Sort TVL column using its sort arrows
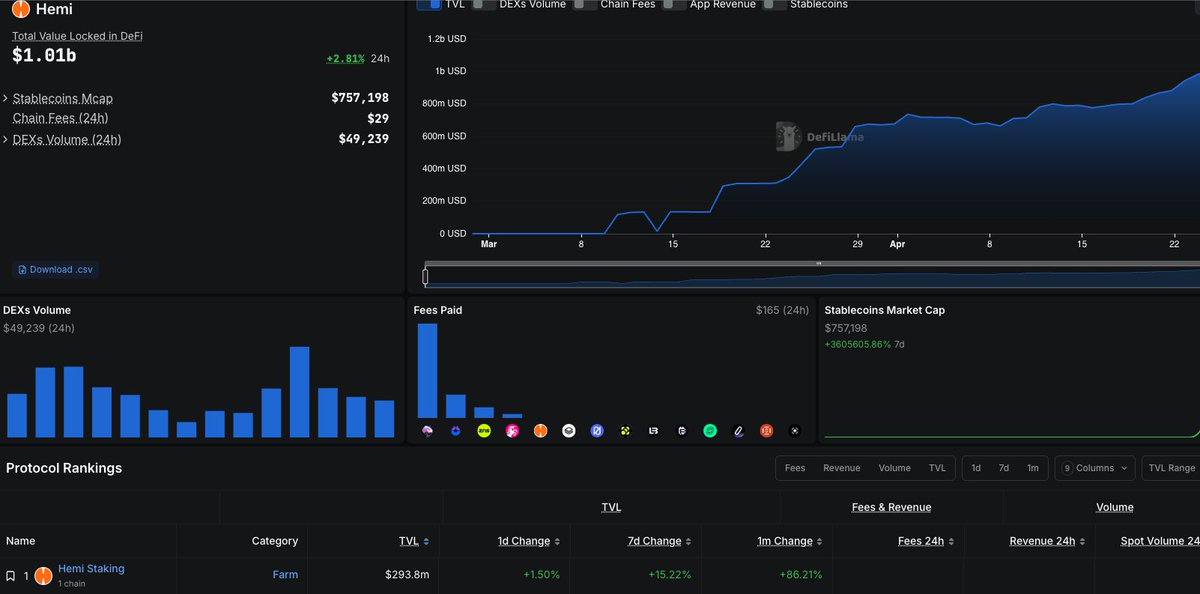Image resolution: width=1200 pixels, height=594 pixels. point(426,541)
